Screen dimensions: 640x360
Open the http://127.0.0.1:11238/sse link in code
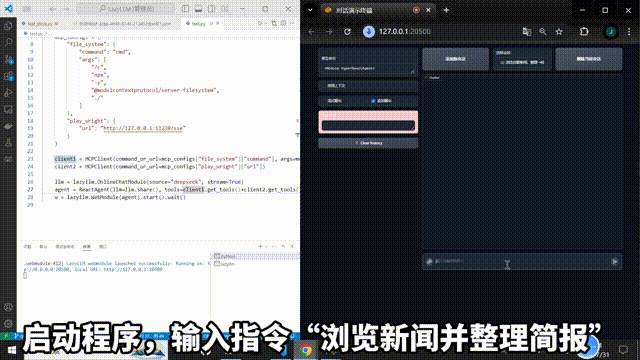(x=143, y=128)
